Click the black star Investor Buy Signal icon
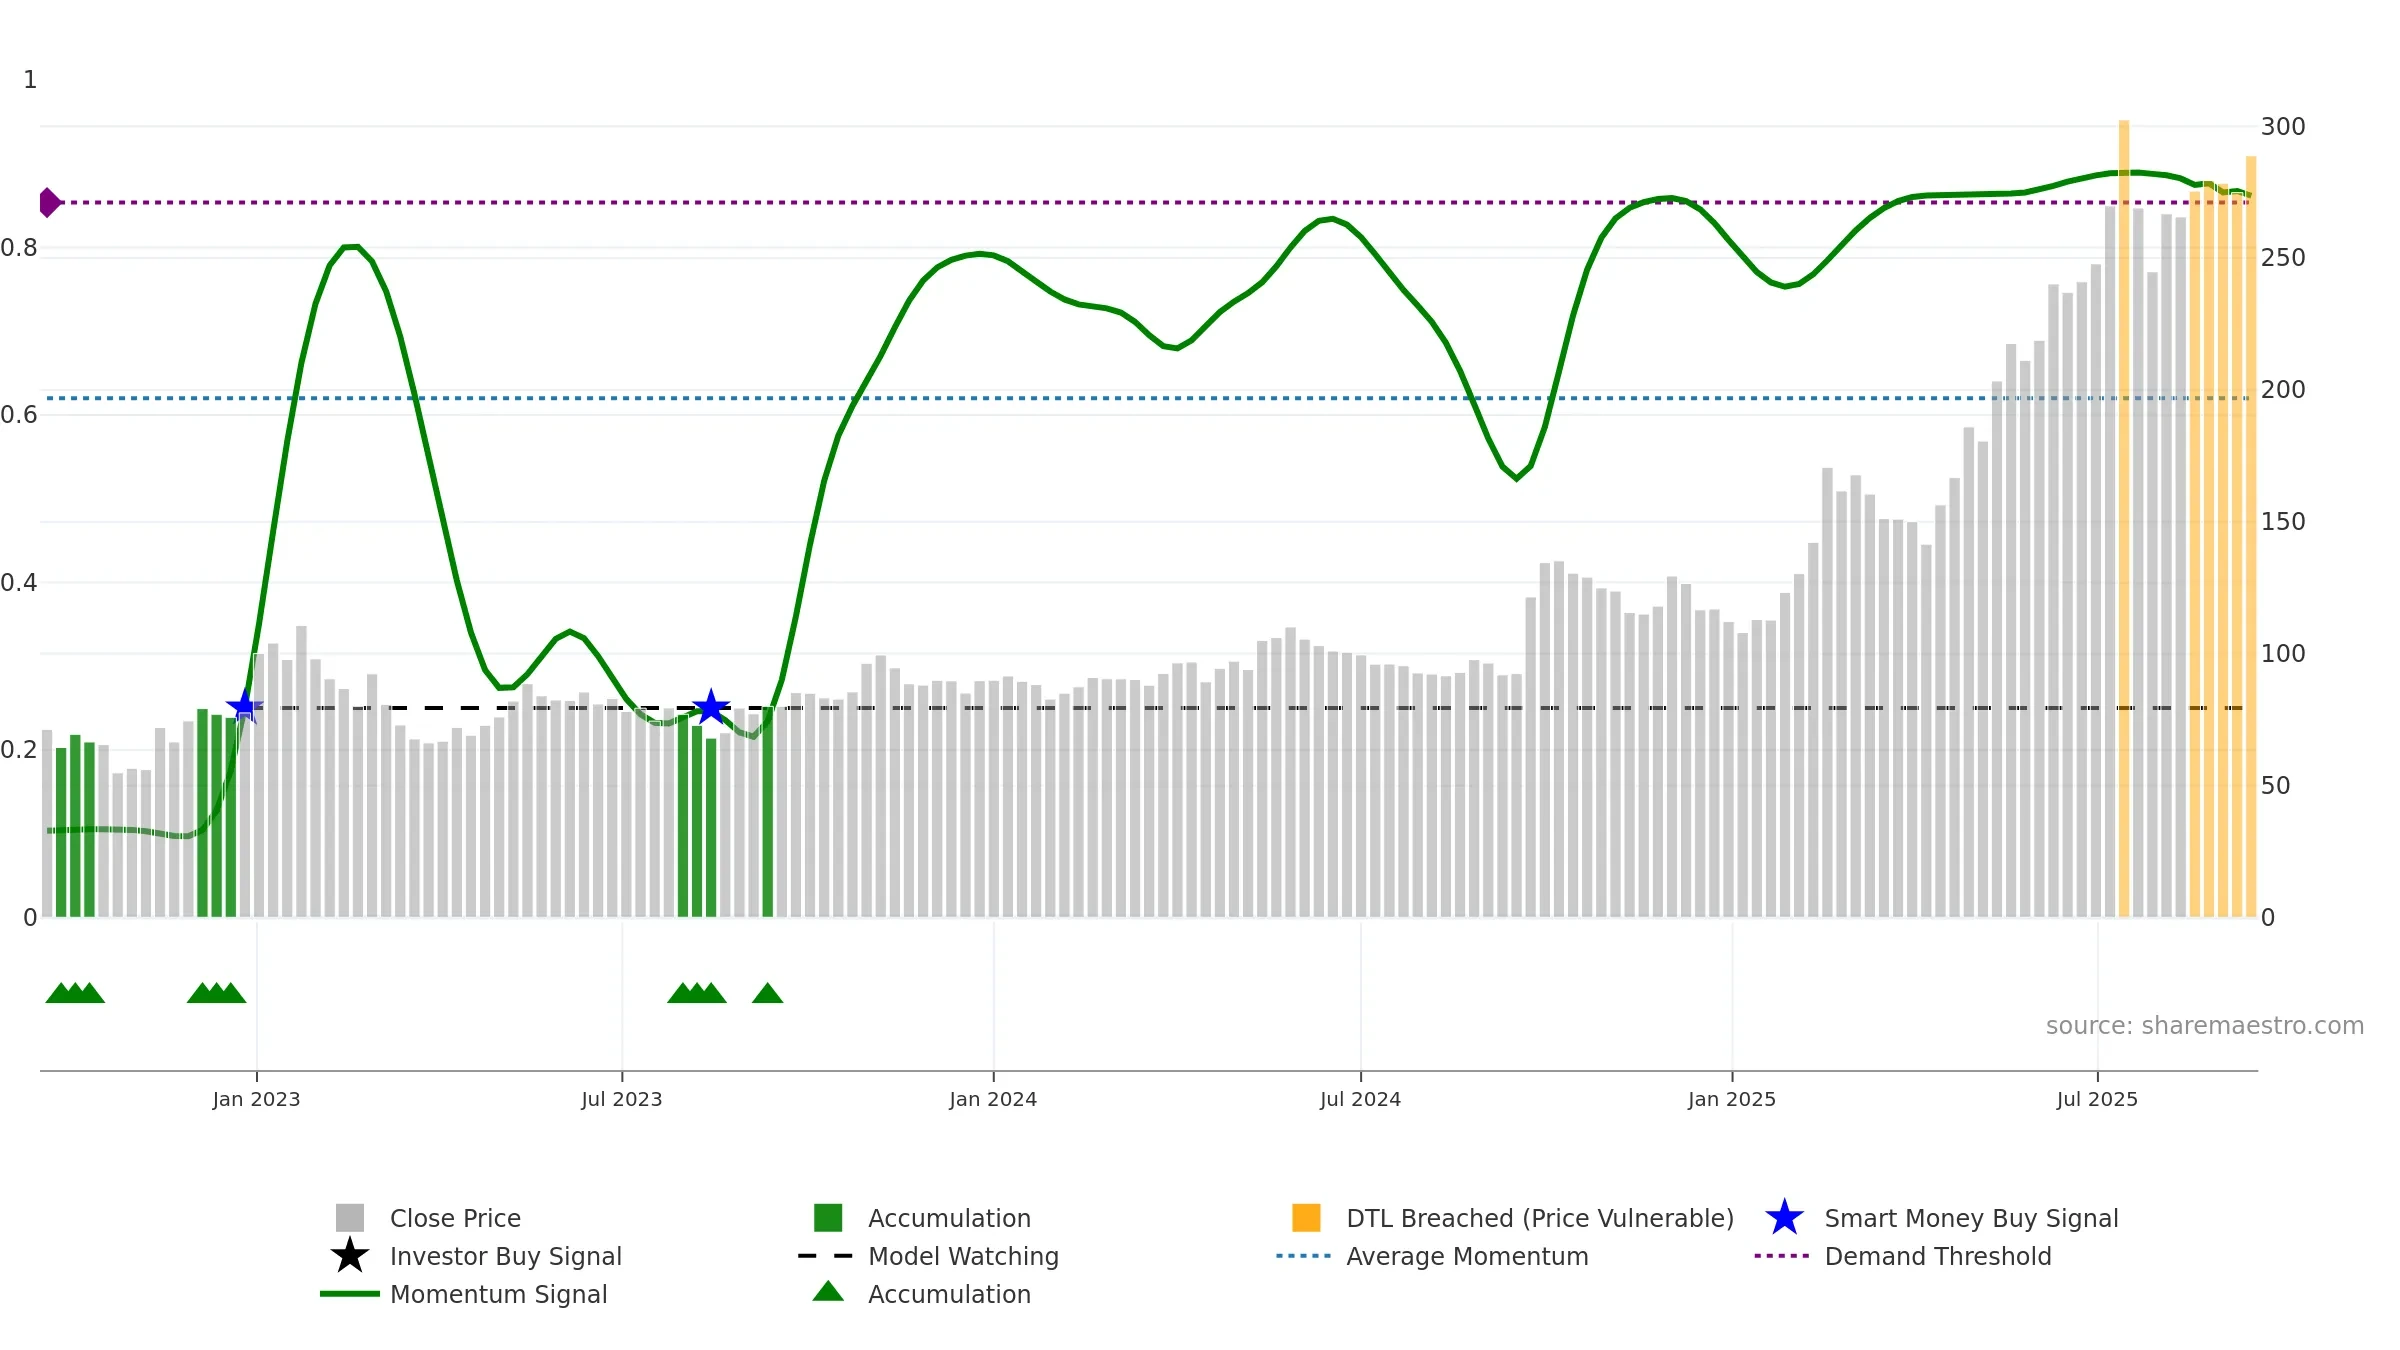Screen dimensions: 2400x1350 click(350, 1255)
